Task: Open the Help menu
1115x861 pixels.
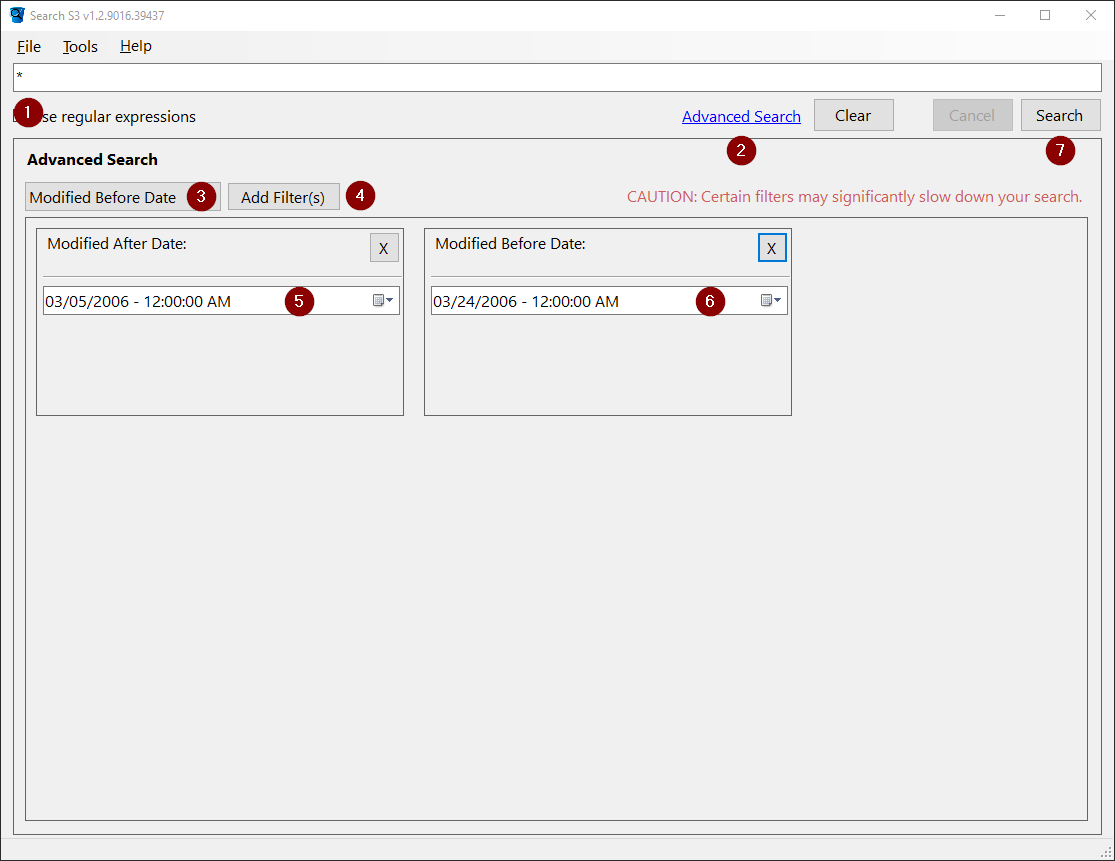Action: coord(135,46)
